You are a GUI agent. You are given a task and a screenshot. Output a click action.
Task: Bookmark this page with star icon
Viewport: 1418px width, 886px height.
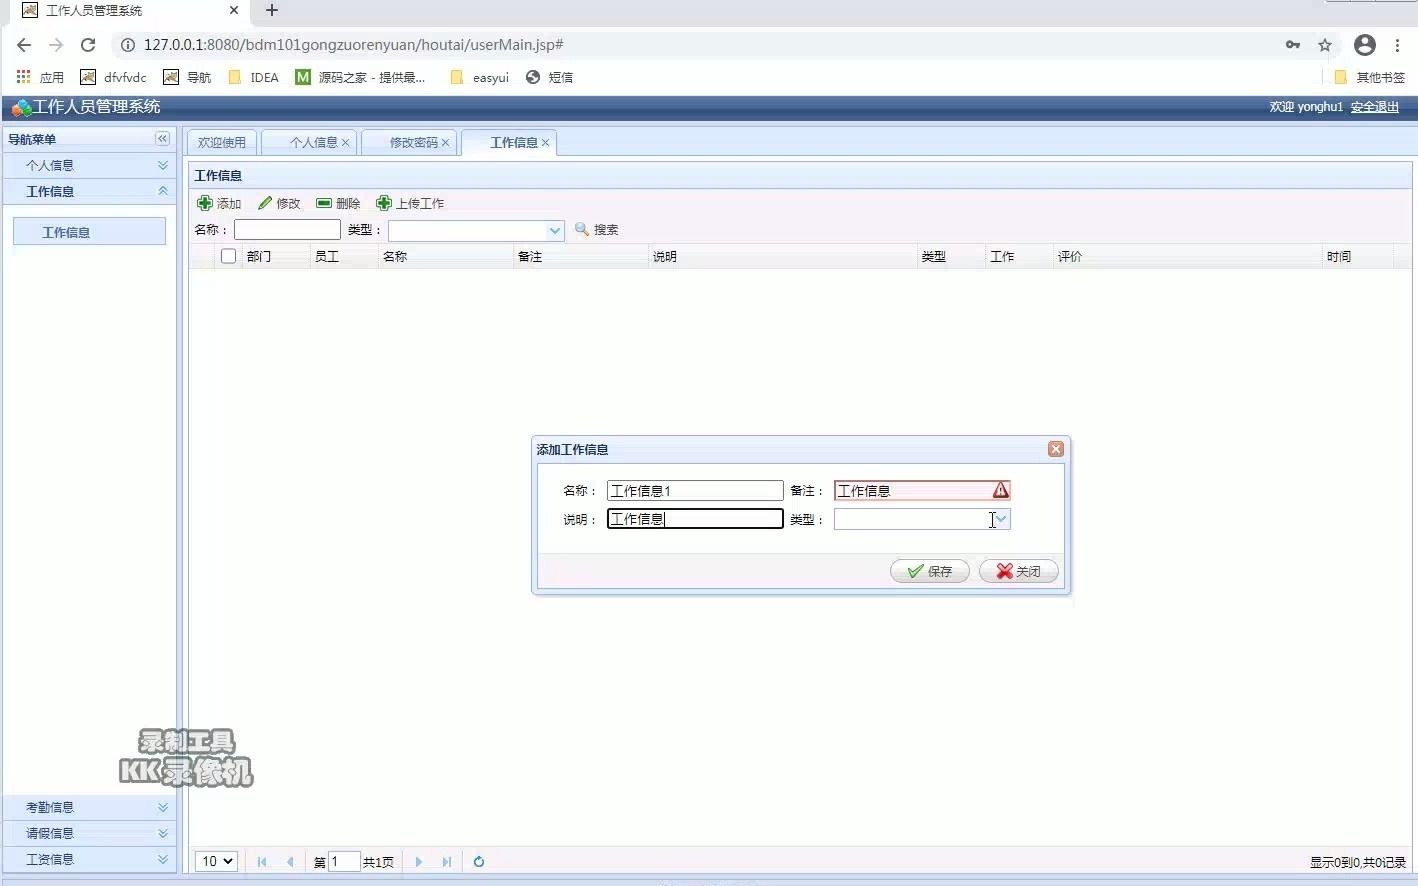coord(1325,45)
